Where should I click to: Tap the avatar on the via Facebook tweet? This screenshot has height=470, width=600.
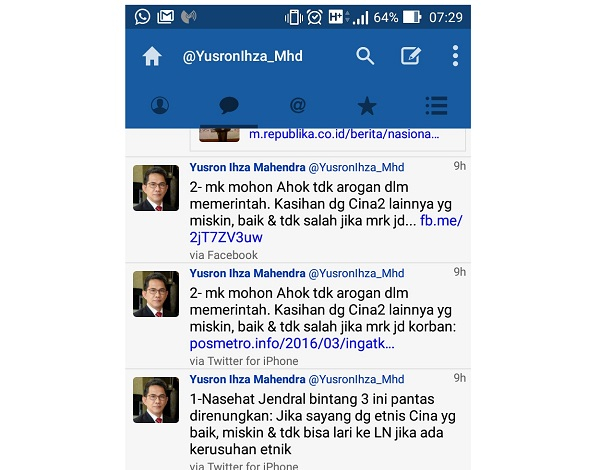point(156,188)
